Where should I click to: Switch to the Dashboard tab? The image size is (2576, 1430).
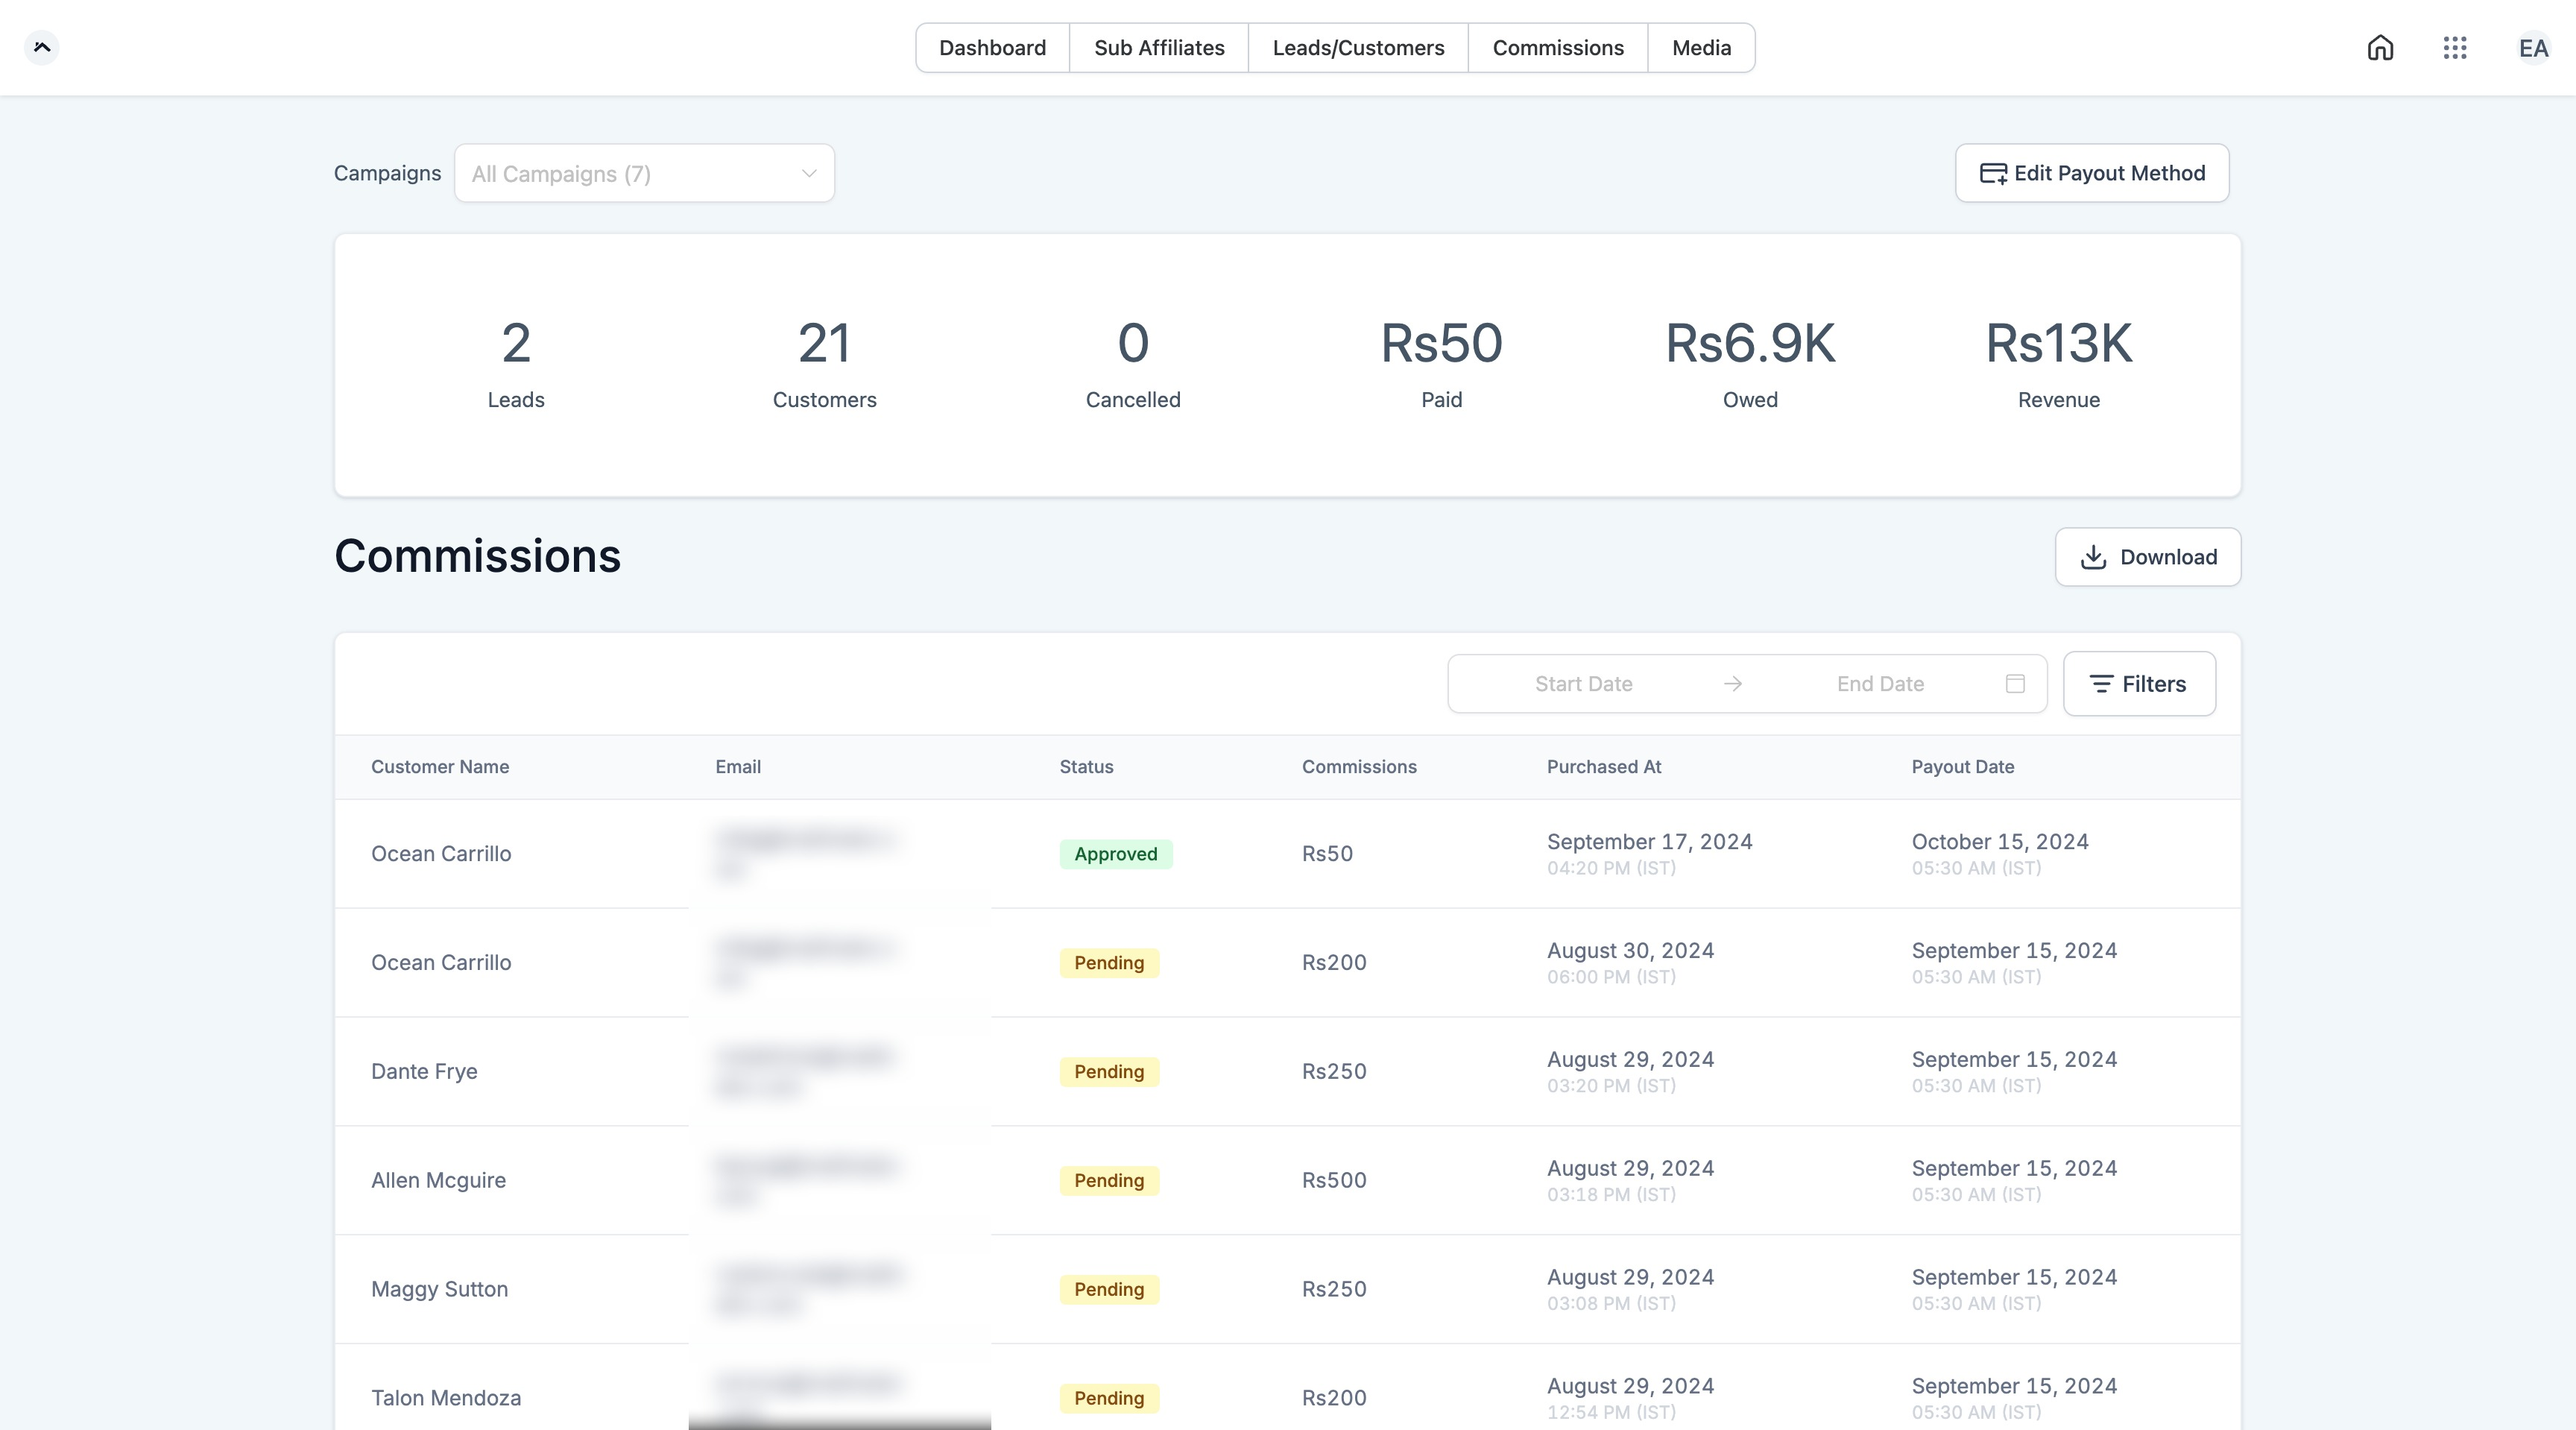tap(992, 48)
